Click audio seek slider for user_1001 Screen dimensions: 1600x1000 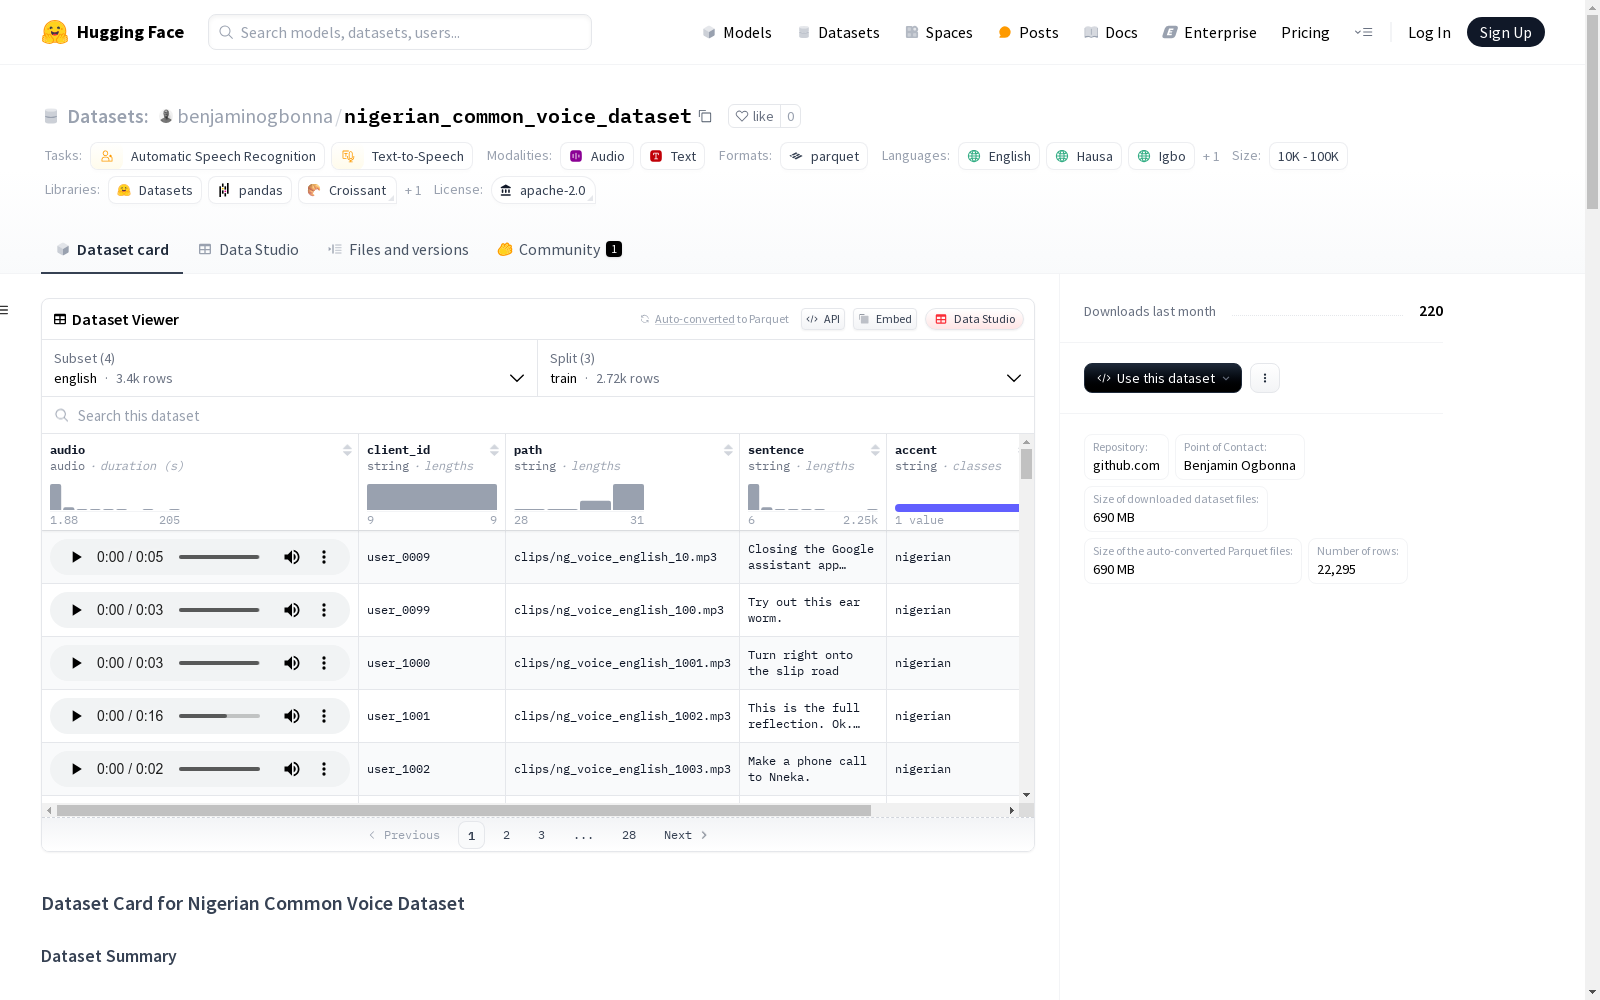[x=219, y=716]
